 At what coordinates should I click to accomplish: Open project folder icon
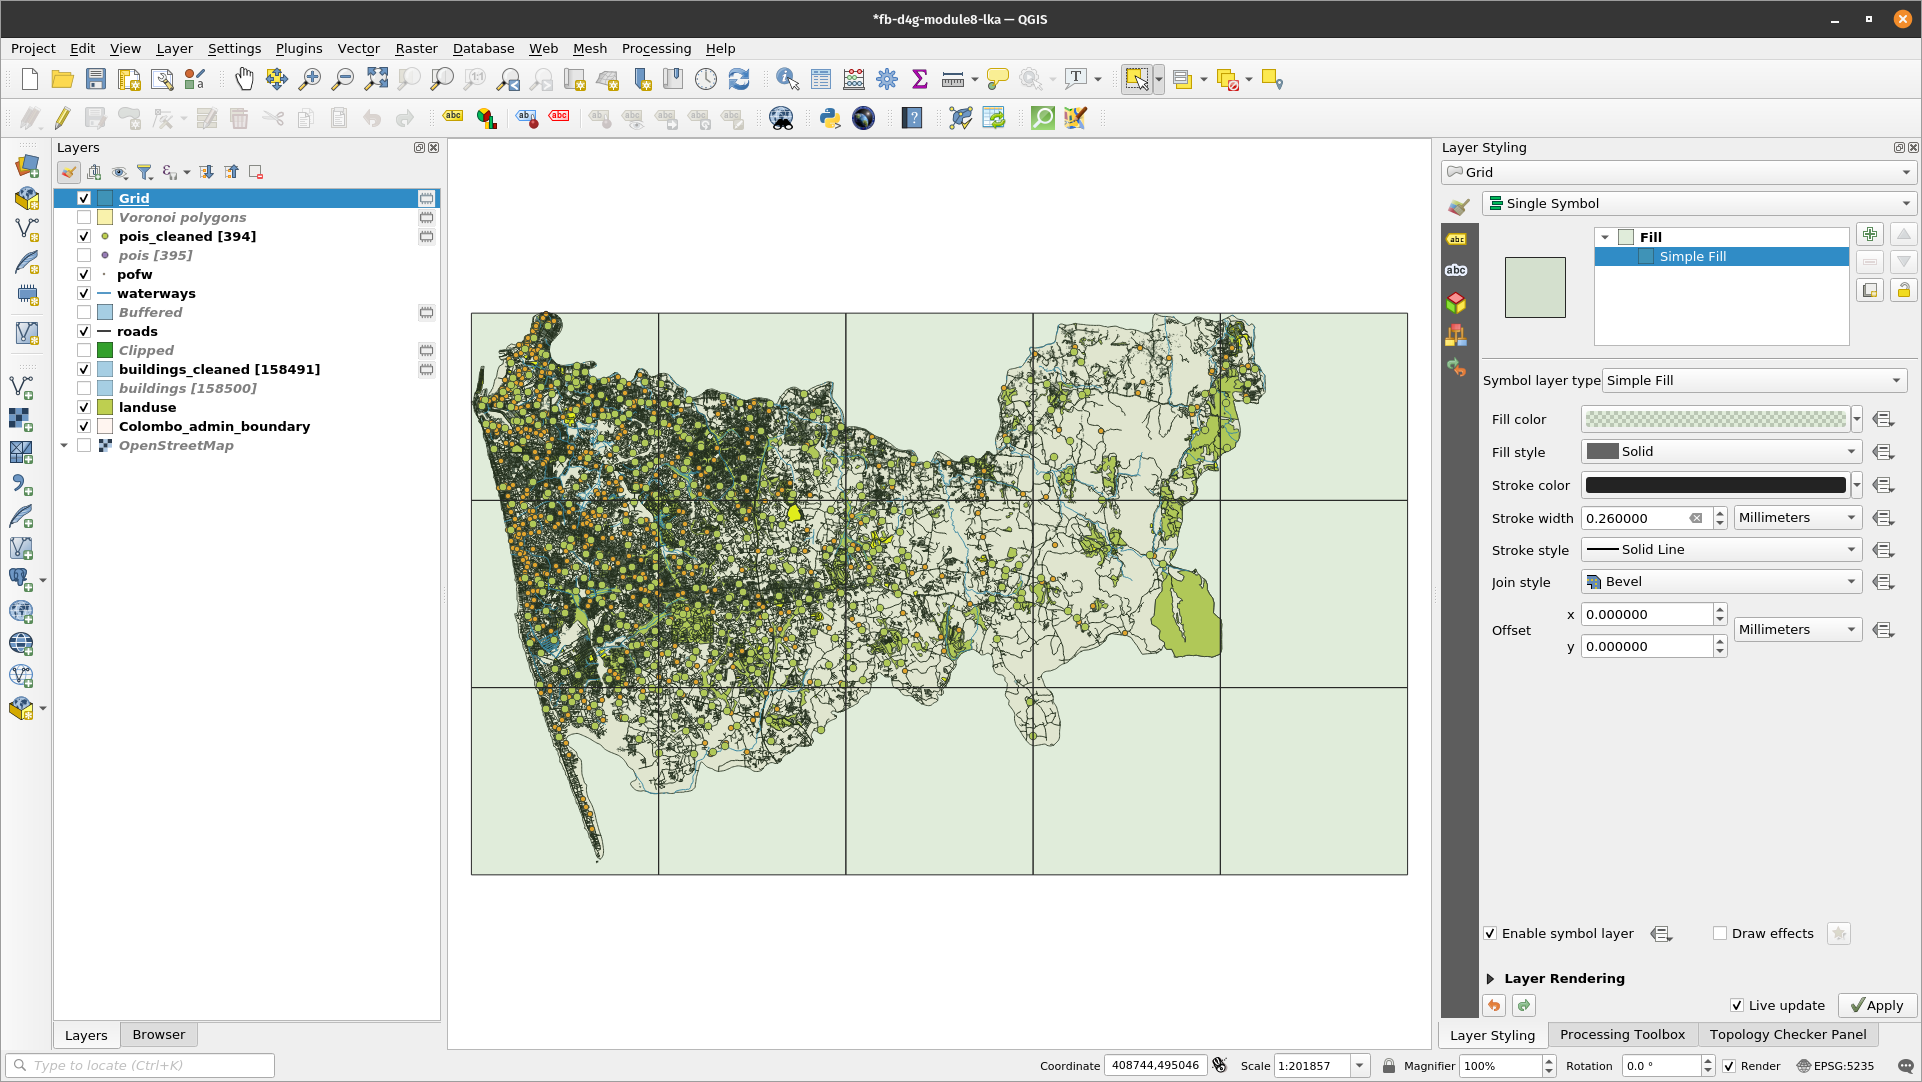pyautogui.click(x=62, y=80)
